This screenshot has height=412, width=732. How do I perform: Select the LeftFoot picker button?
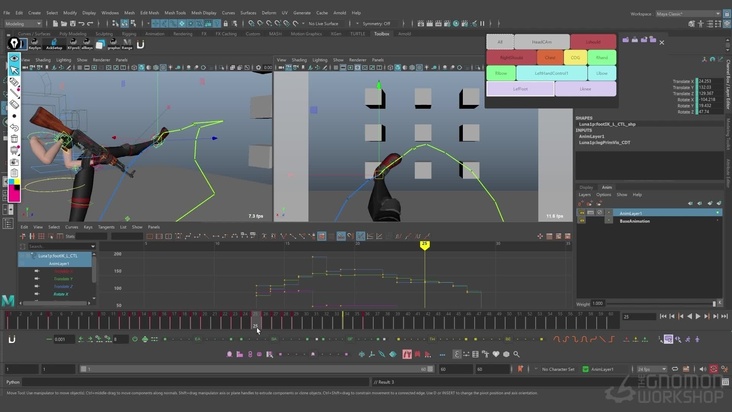[x=521, y=89]
